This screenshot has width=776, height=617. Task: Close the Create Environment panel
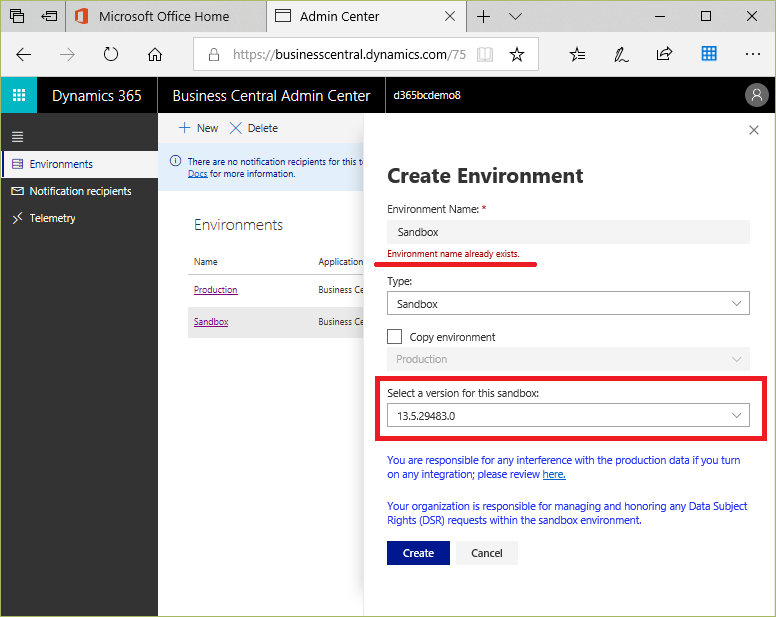click(x=754, y=130)
